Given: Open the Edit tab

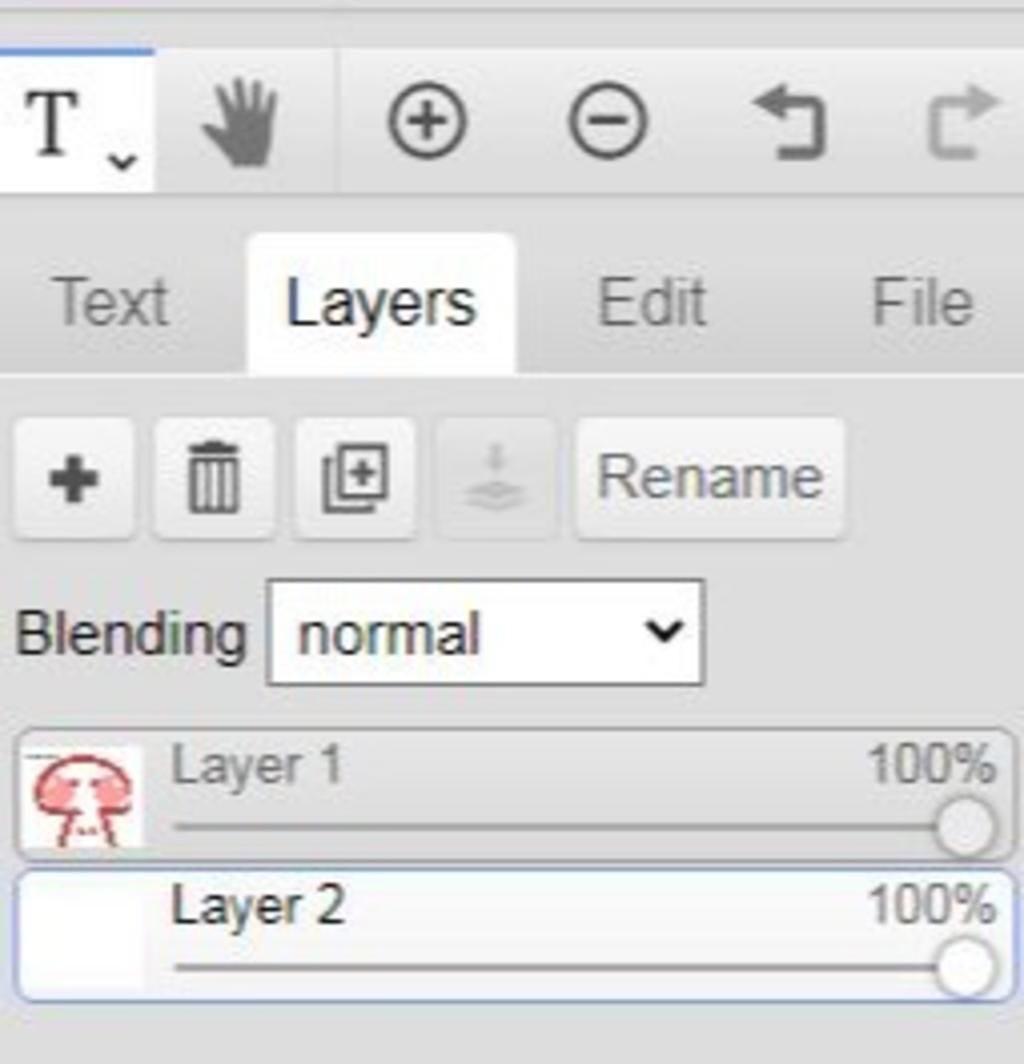Looking at the screenshot, I should click(652, 303).
